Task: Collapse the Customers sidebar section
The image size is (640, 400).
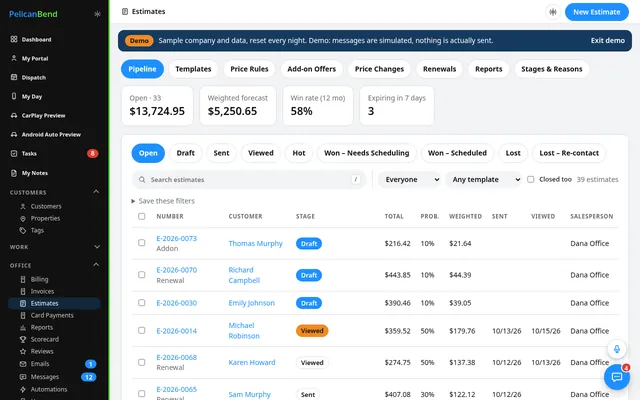Action: [96, 192]
